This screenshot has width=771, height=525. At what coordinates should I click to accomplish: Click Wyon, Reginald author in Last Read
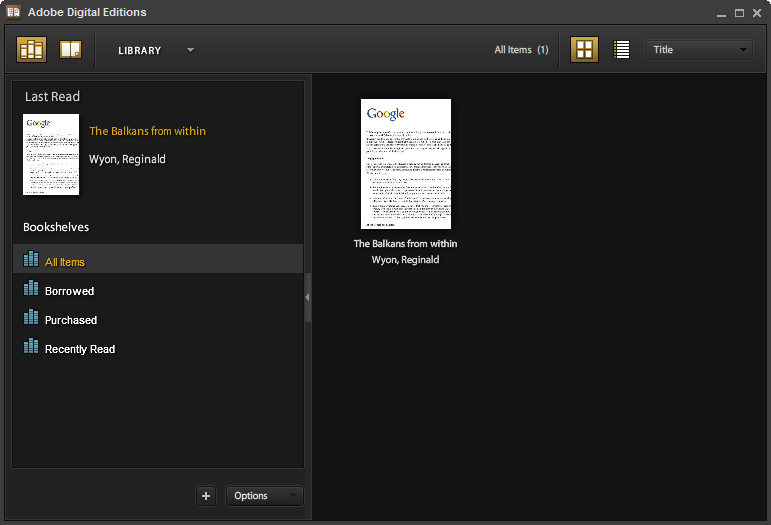[x=127, y=159]
